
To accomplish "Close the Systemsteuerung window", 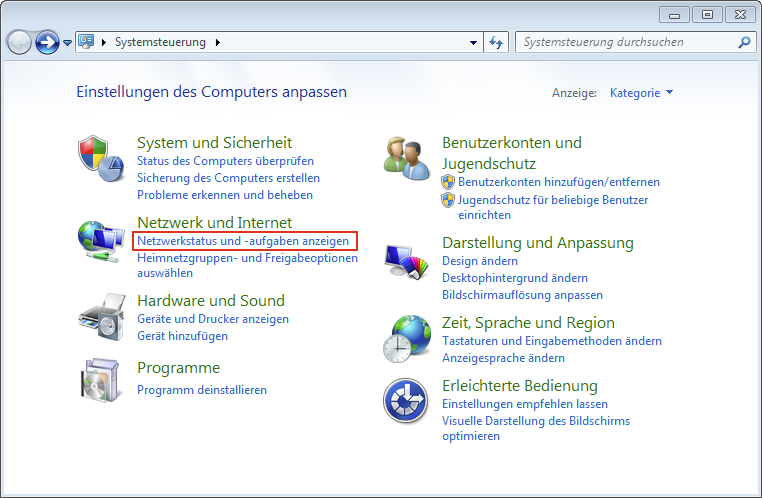I will click(740, 15).
